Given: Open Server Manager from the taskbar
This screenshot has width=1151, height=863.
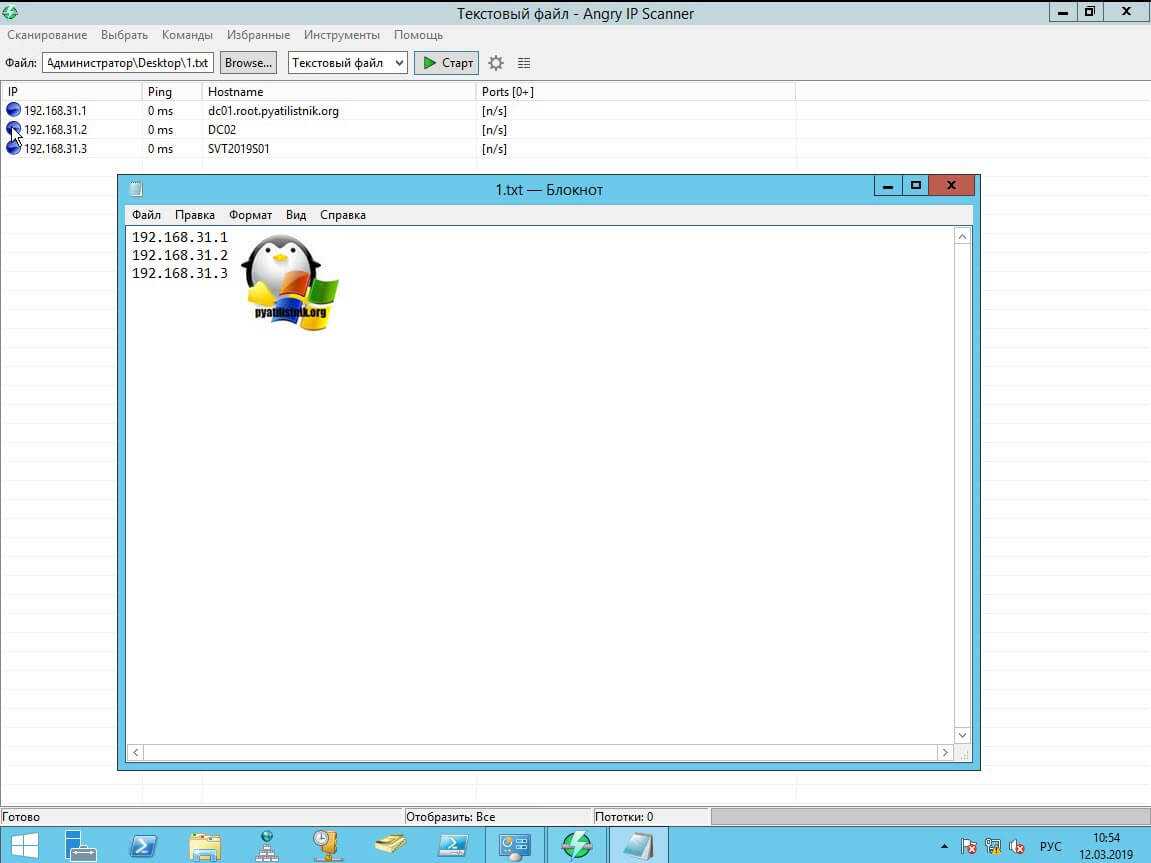Looking at the screenshot, I should click(x=81, y=846).
